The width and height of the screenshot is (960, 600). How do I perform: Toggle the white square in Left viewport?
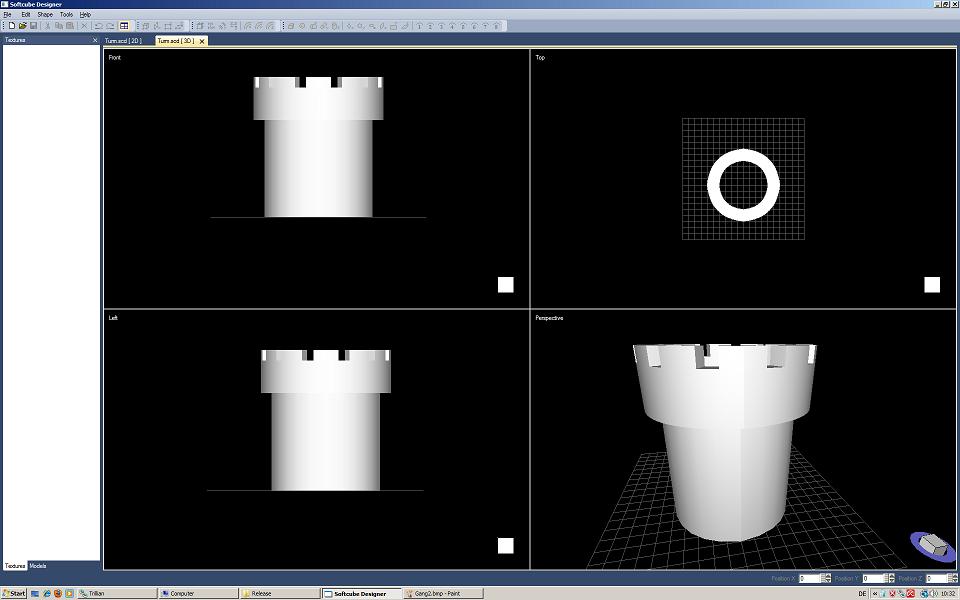(x=505, y=545)
